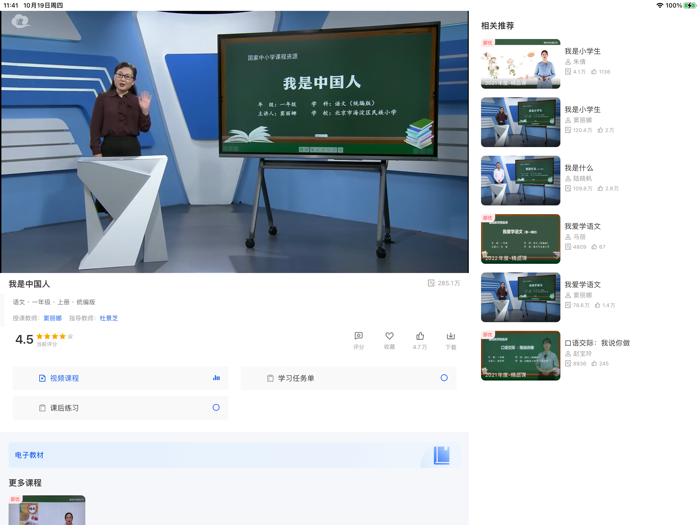Click the 相关推荐 heading

[x=497, y=25]
